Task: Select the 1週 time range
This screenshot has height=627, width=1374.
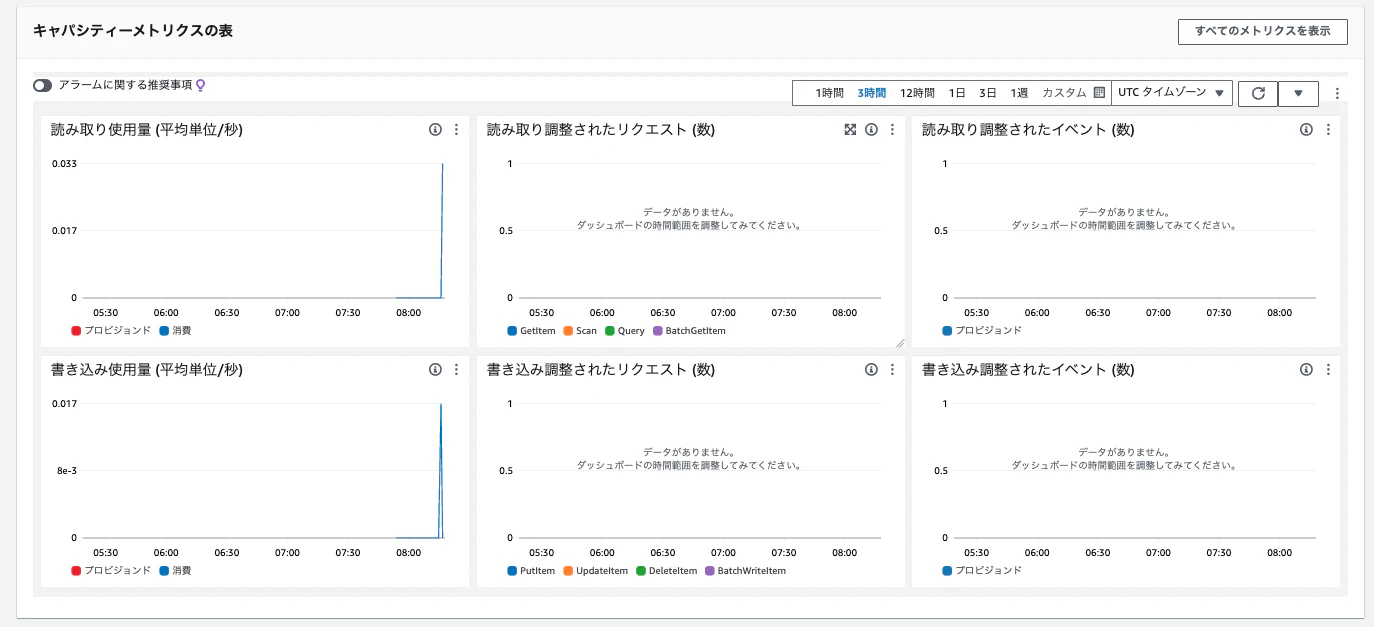Action: point(1019,93)
